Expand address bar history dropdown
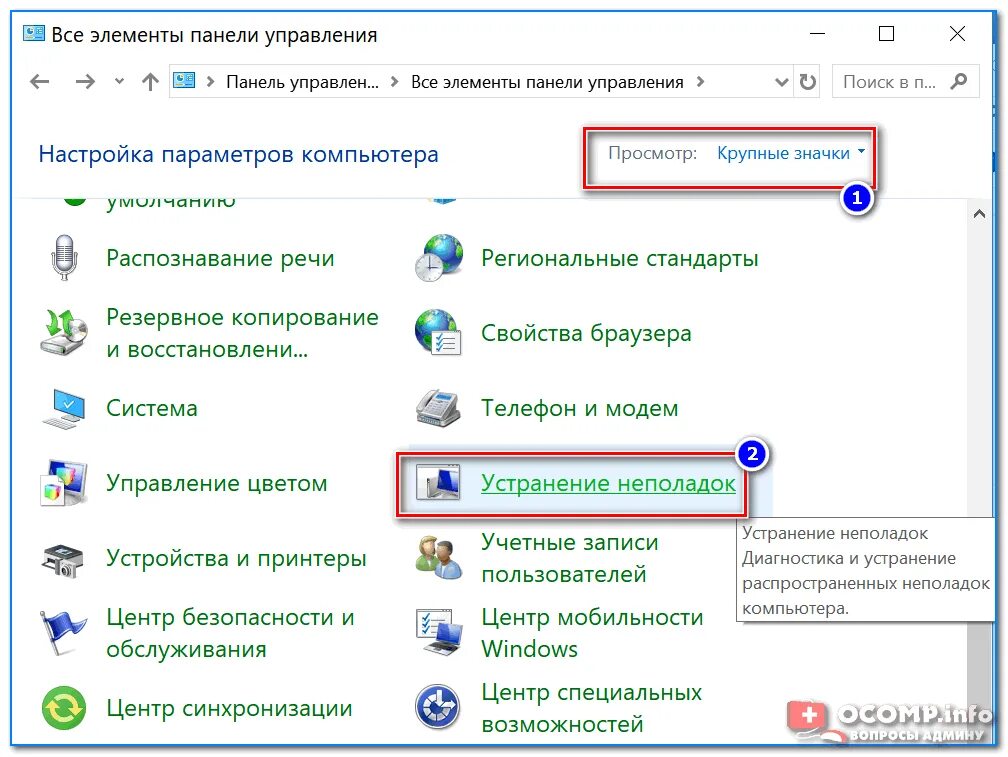This screenshot has width=1008, height=757. tap(782, 82)
